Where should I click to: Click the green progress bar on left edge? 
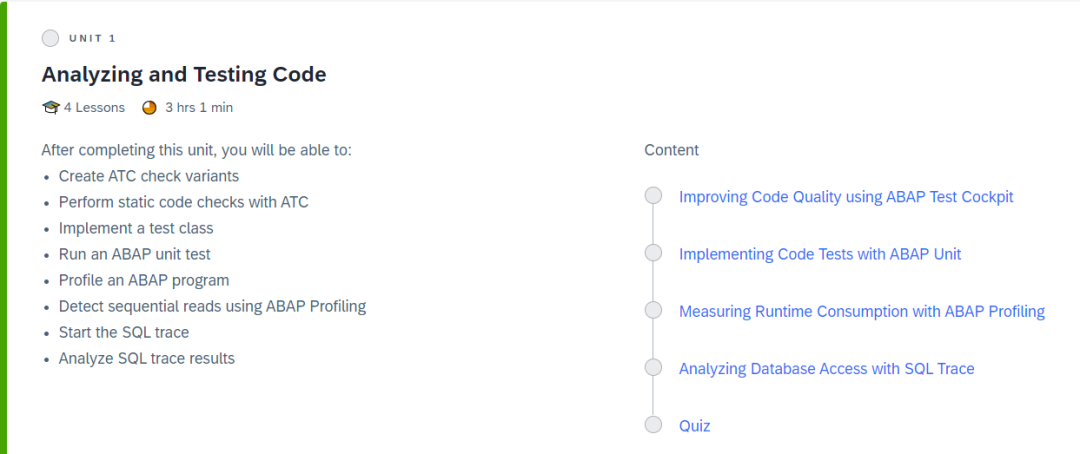[x=4, y=227]
